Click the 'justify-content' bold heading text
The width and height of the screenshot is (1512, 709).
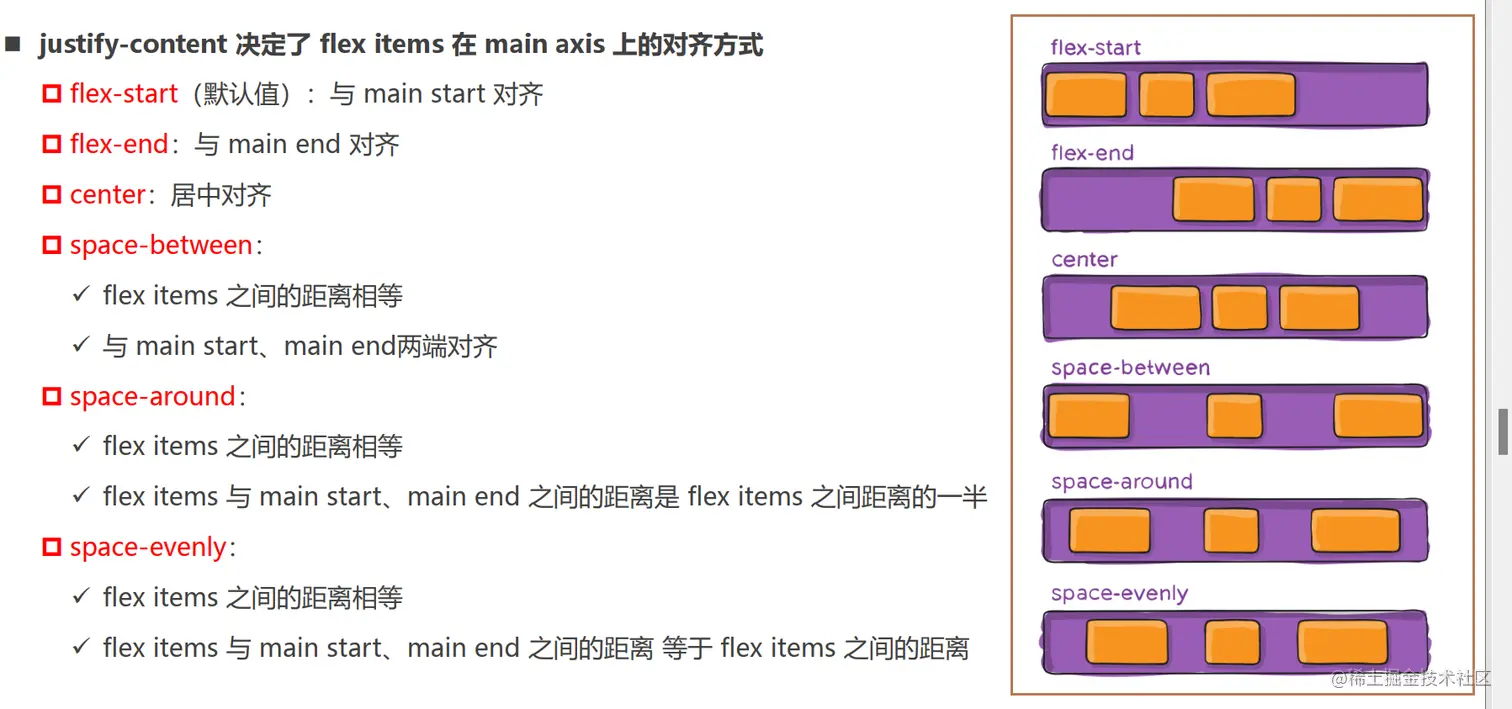point(133,45)
